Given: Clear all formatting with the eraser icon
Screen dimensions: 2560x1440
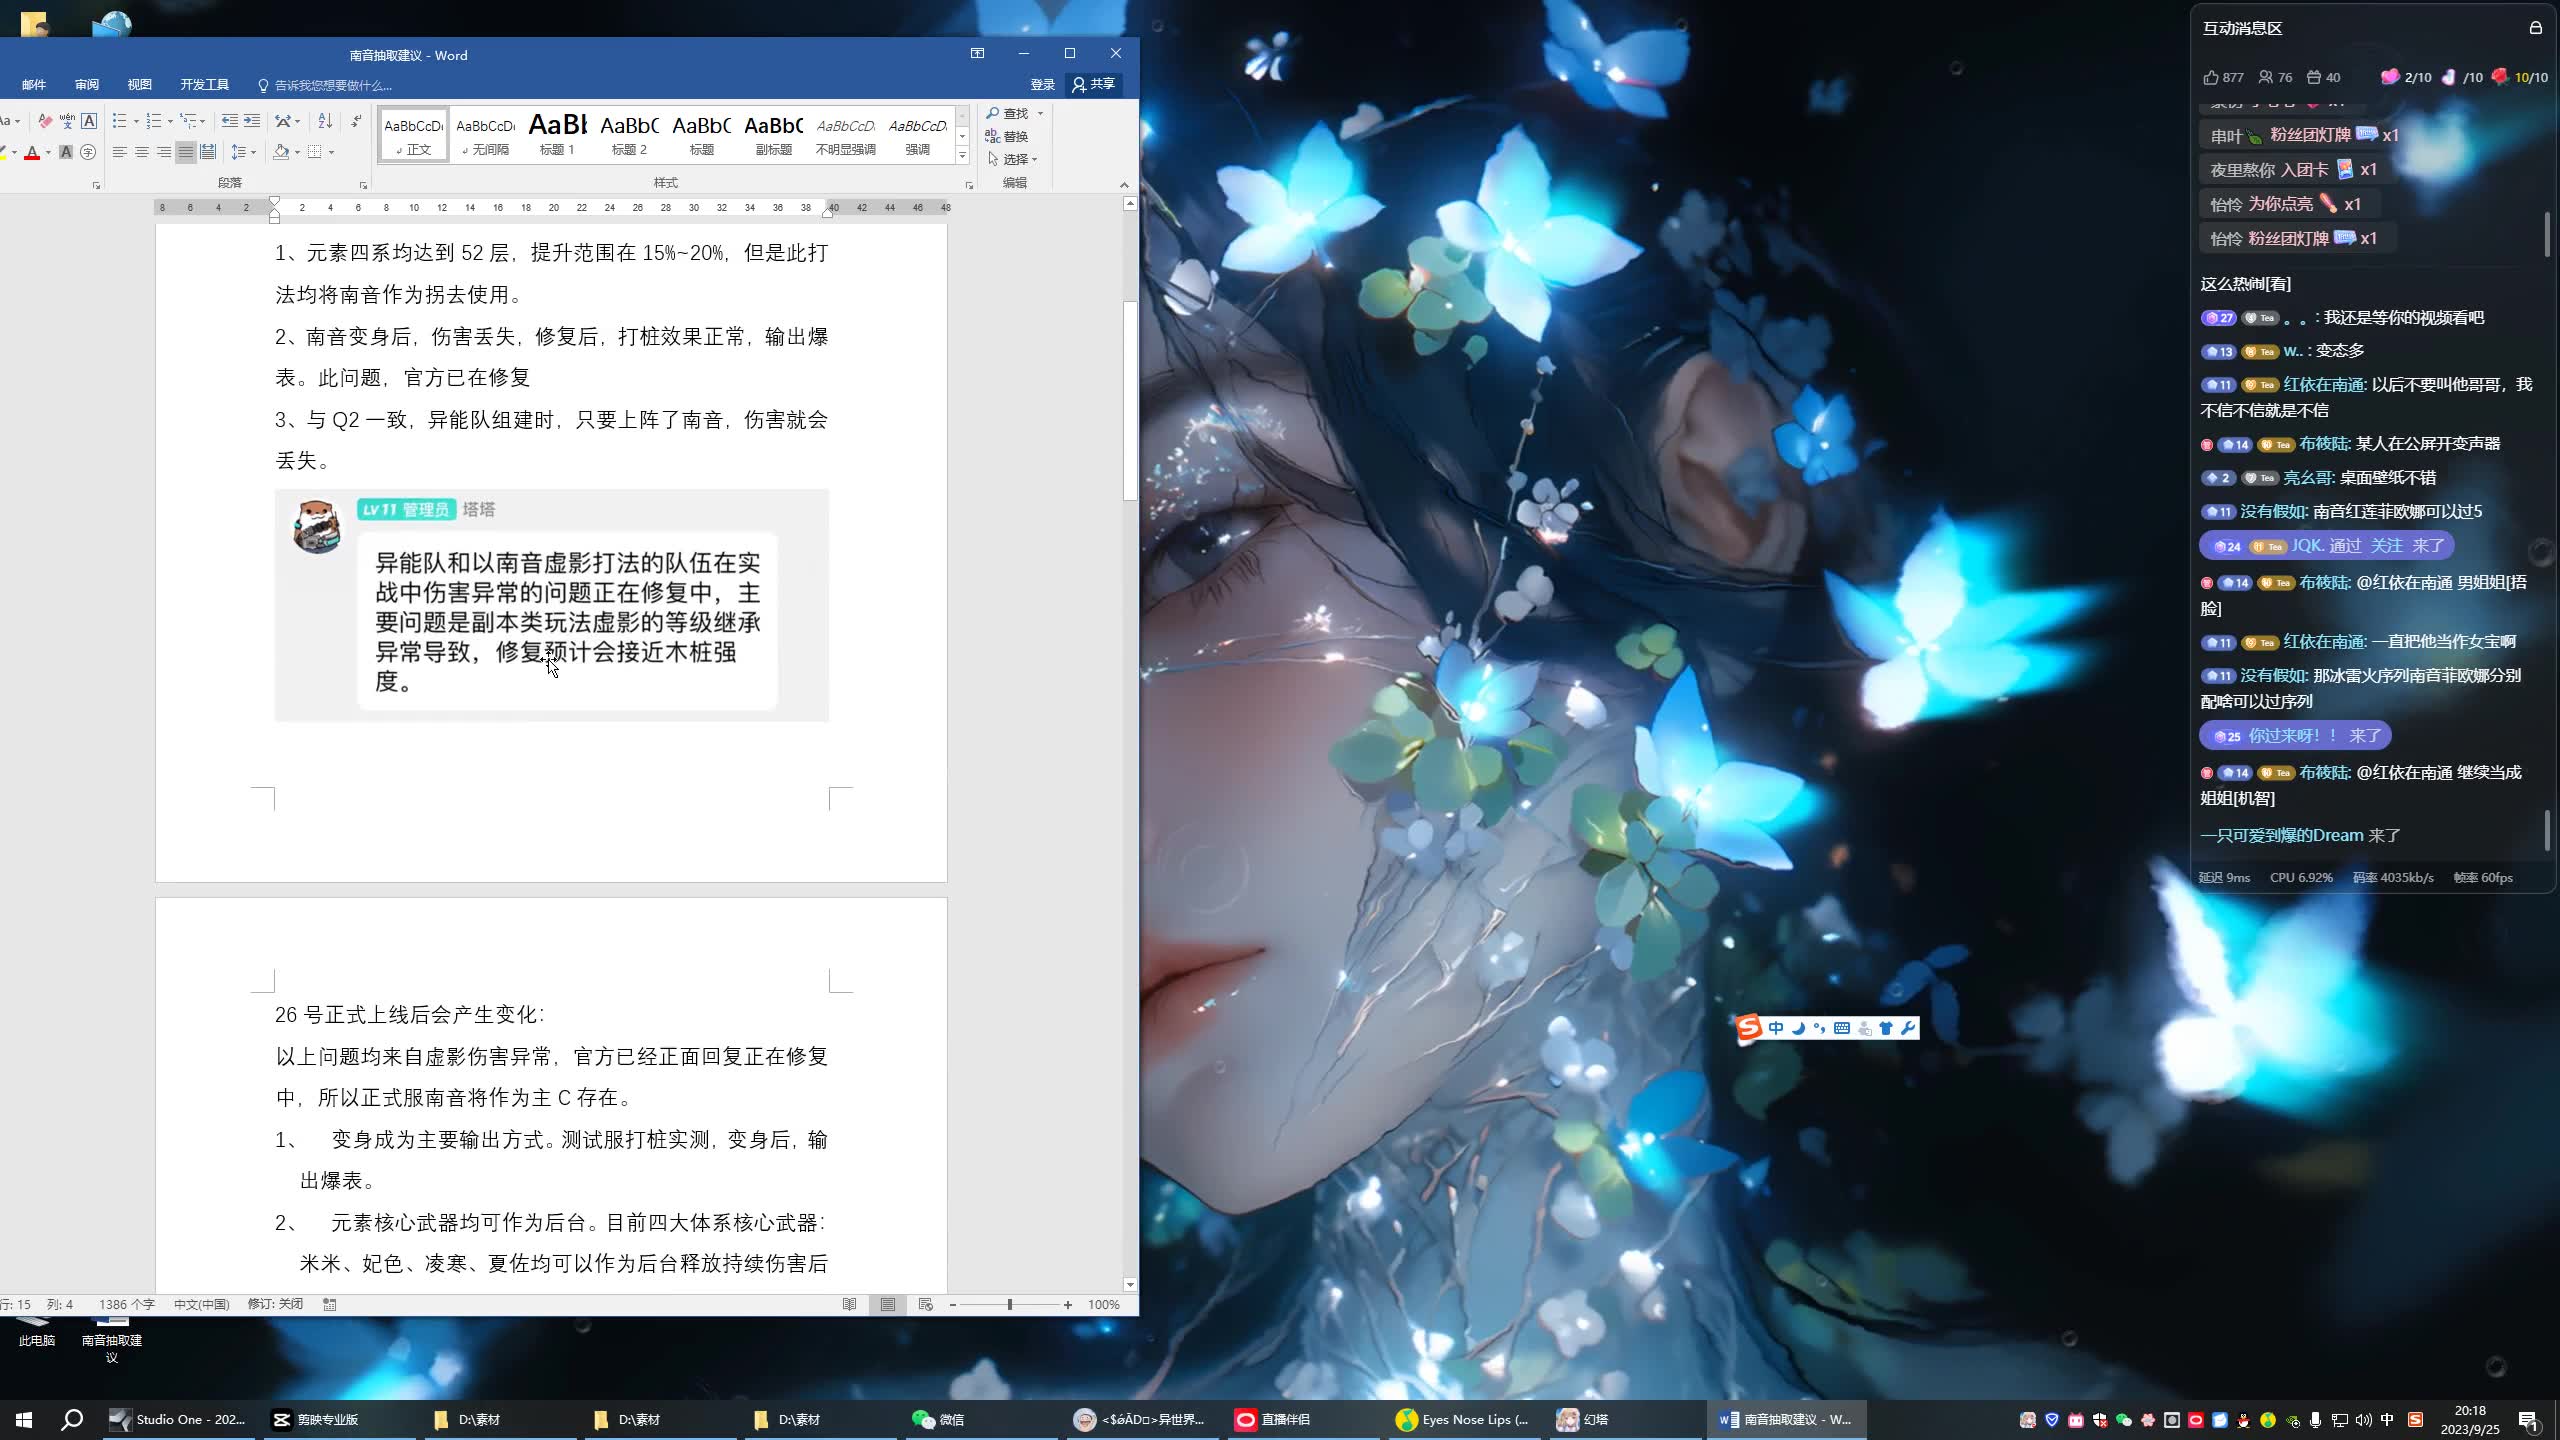Looking at the screenshot, I should [45, 121].
